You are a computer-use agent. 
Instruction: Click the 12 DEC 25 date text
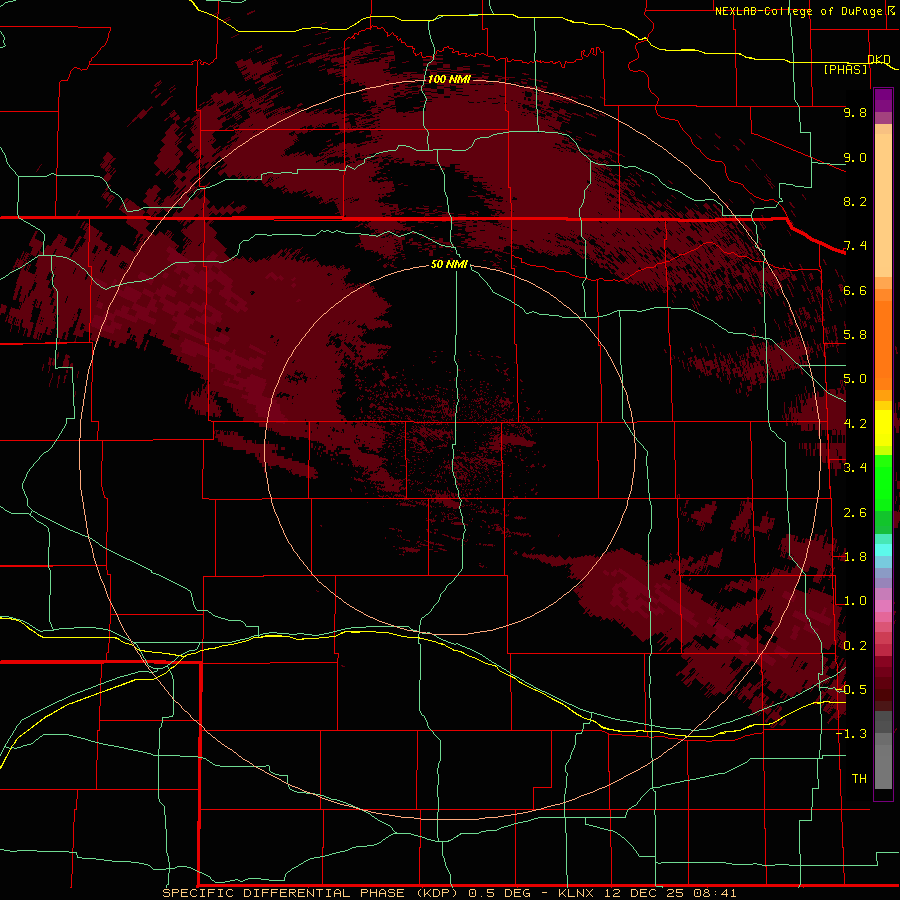(x=643, y=893)
